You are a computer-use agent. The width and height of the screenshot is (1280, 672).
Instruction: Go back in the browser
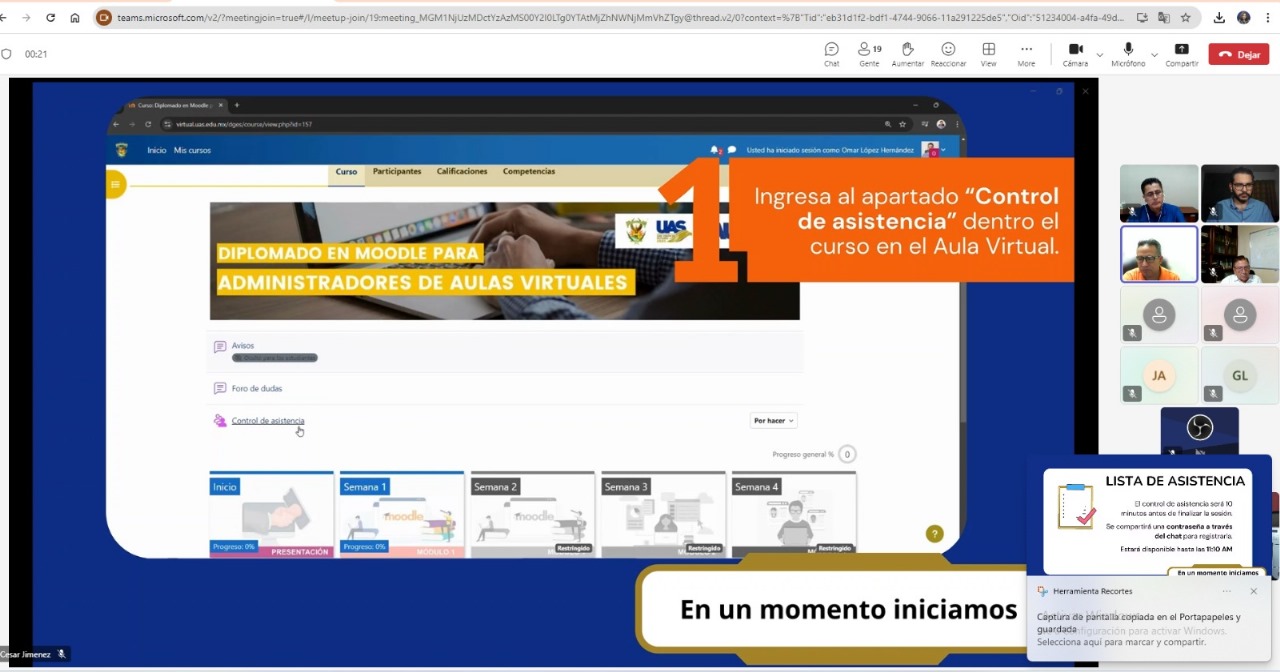pos(5,17)
